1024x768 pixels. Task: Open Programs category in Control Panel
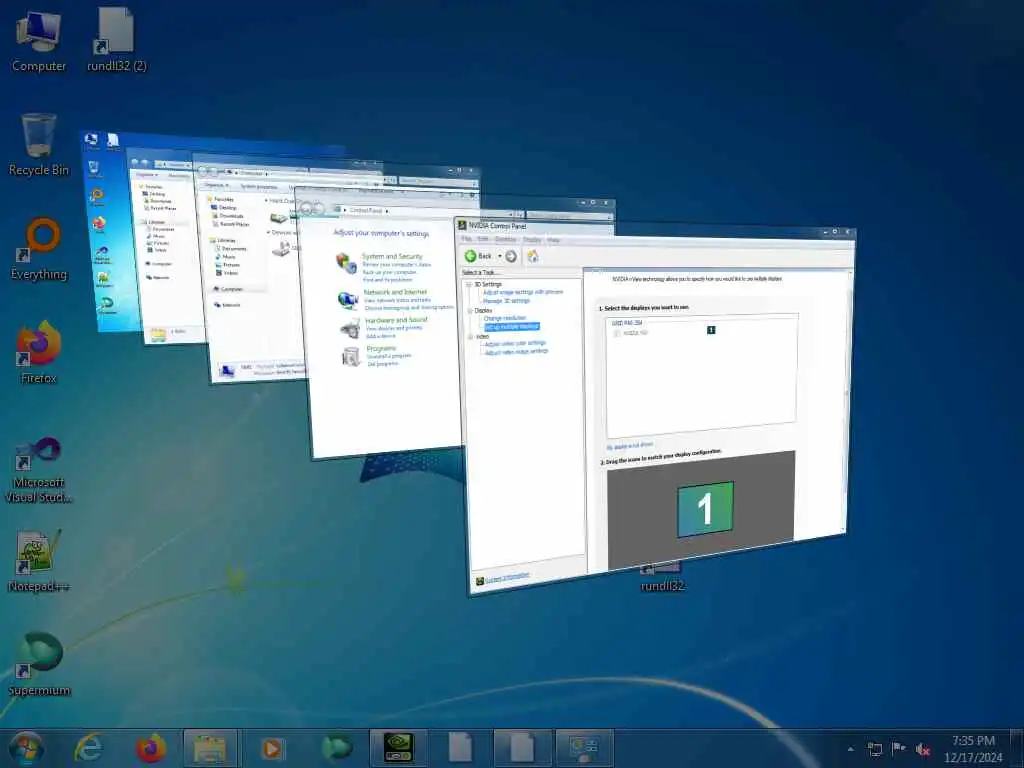381,349
